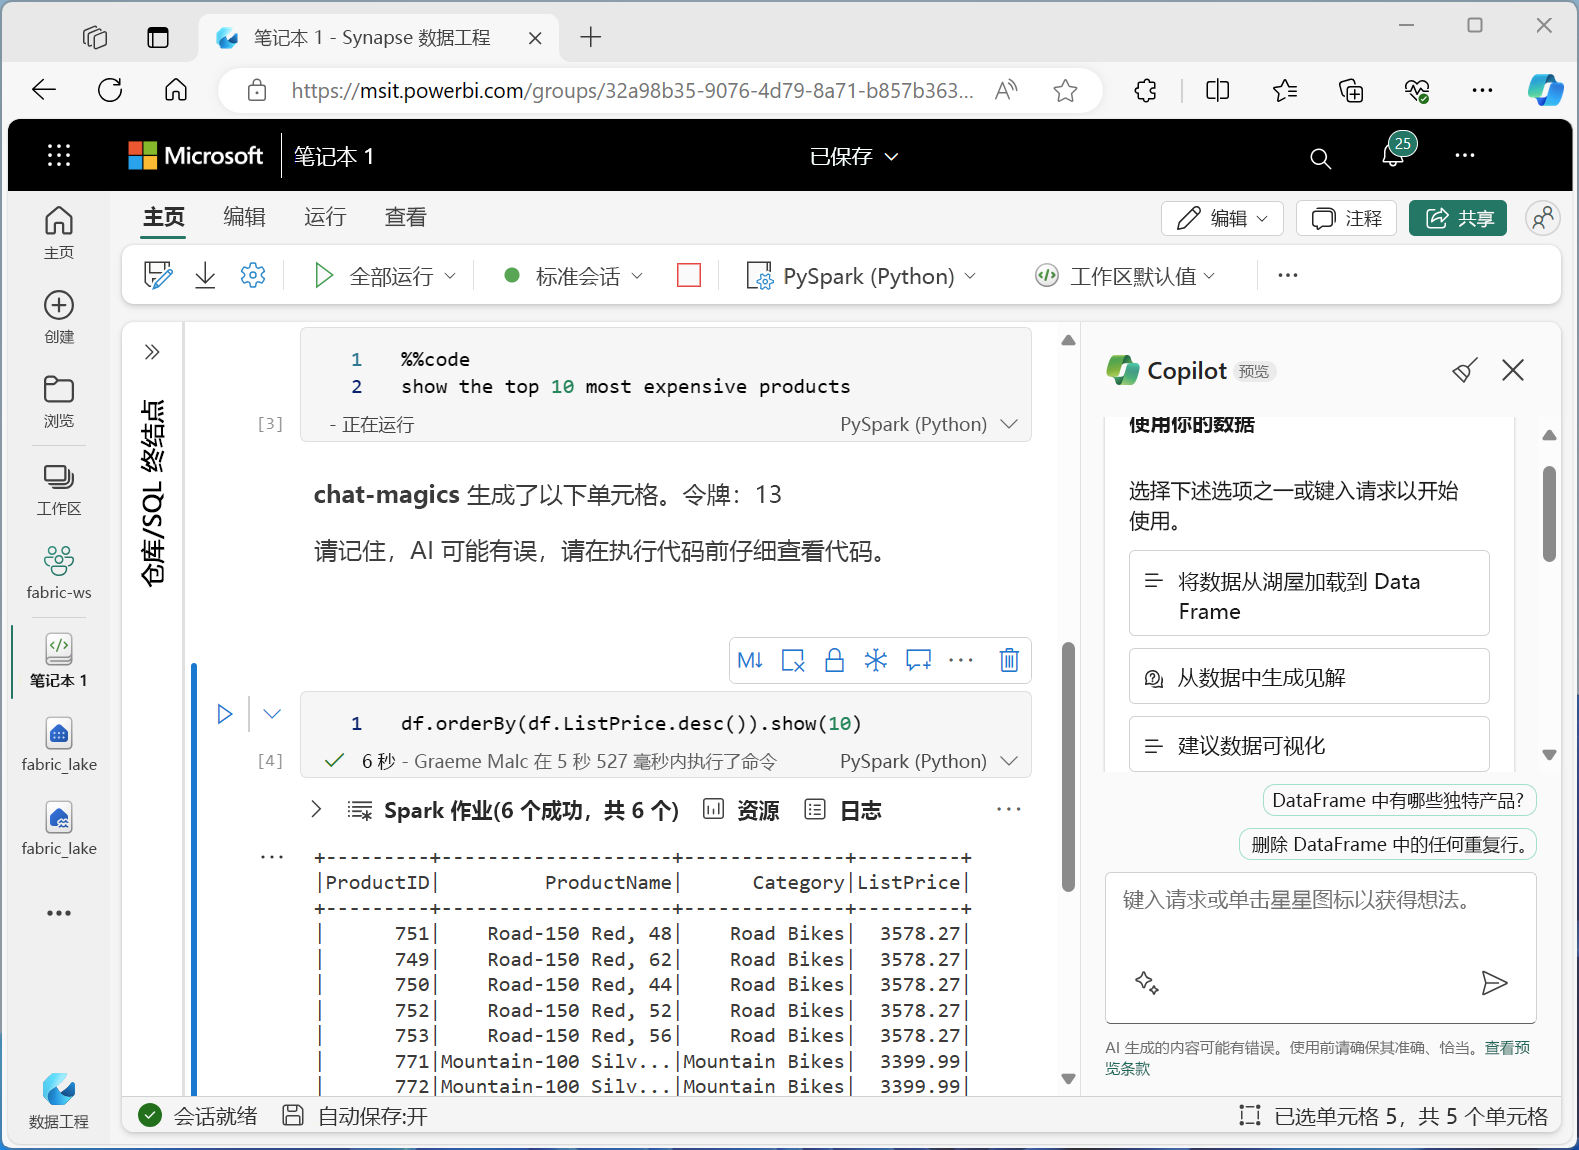Switch to the 查看 ribbon tab

(x=406, y=217)
